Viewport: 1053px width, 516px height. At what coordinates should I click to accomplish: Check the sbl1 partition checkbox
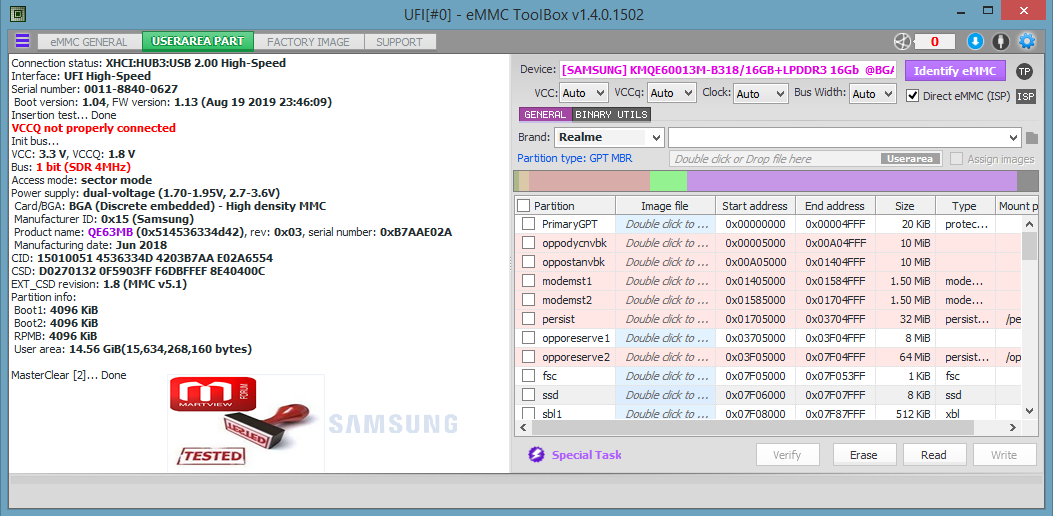click(529, 413)
